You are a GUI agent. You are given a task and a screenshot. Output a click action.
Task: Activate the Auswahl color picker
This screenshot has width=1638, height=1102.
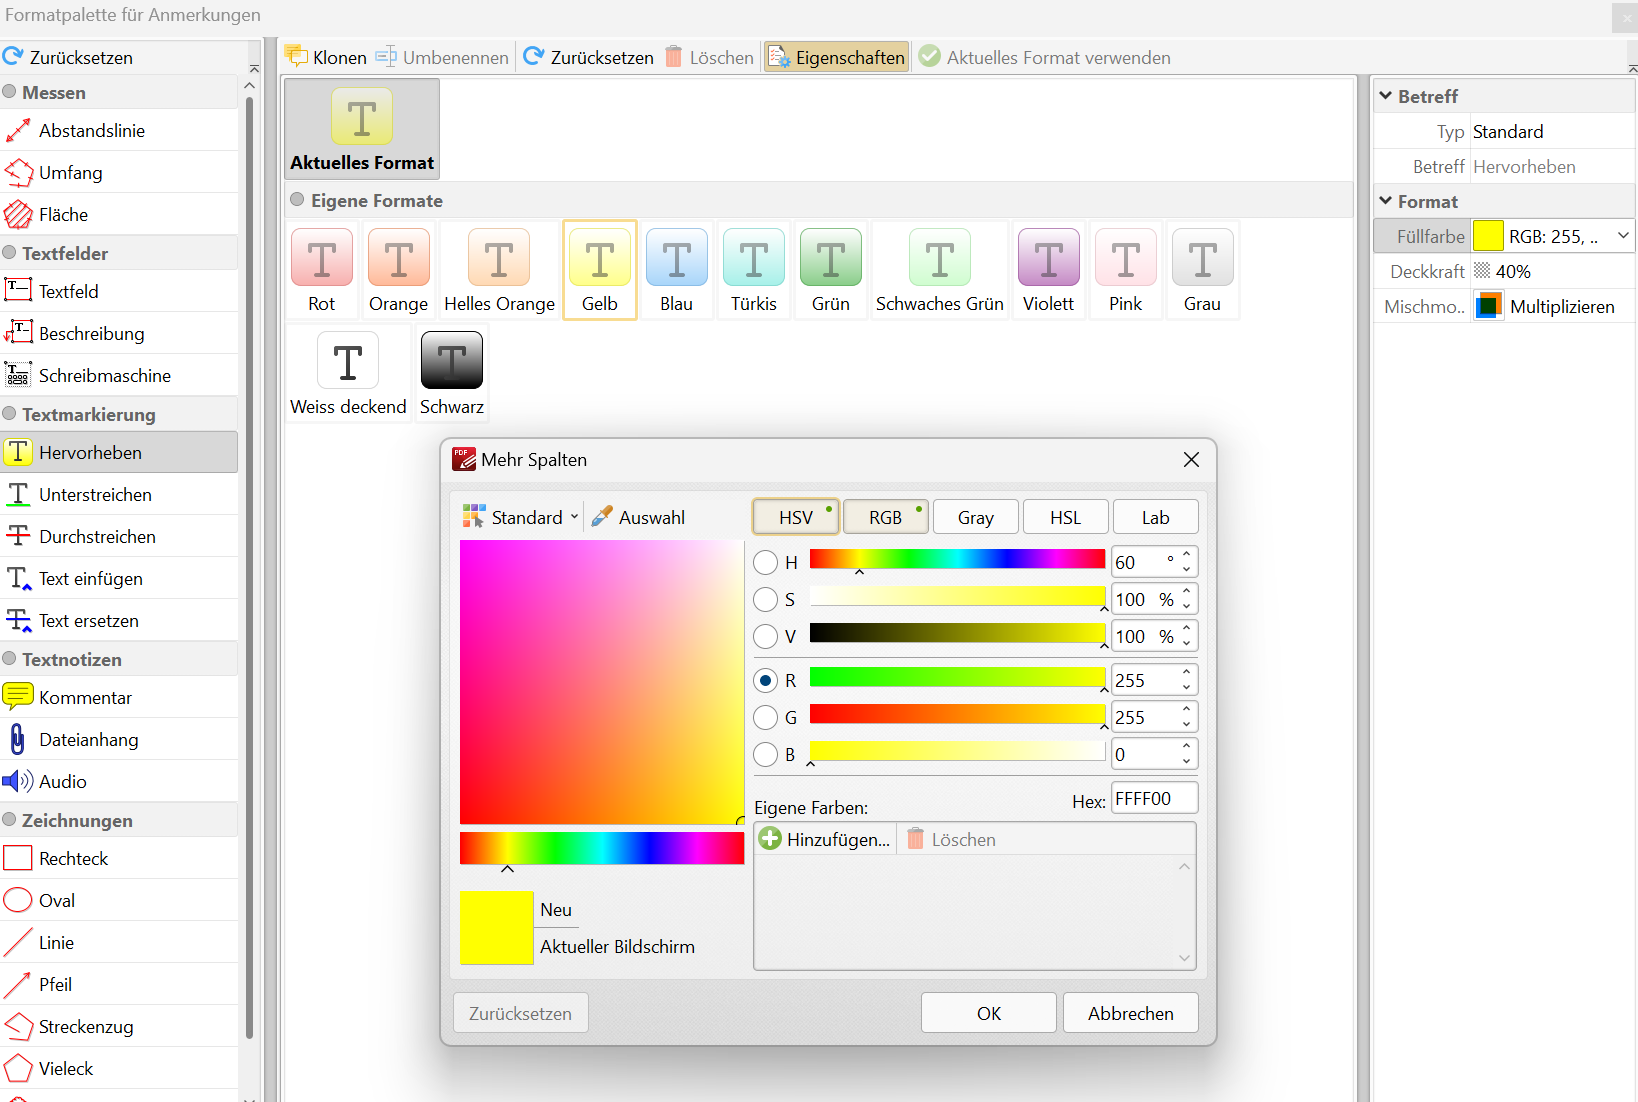click(639, 517)
